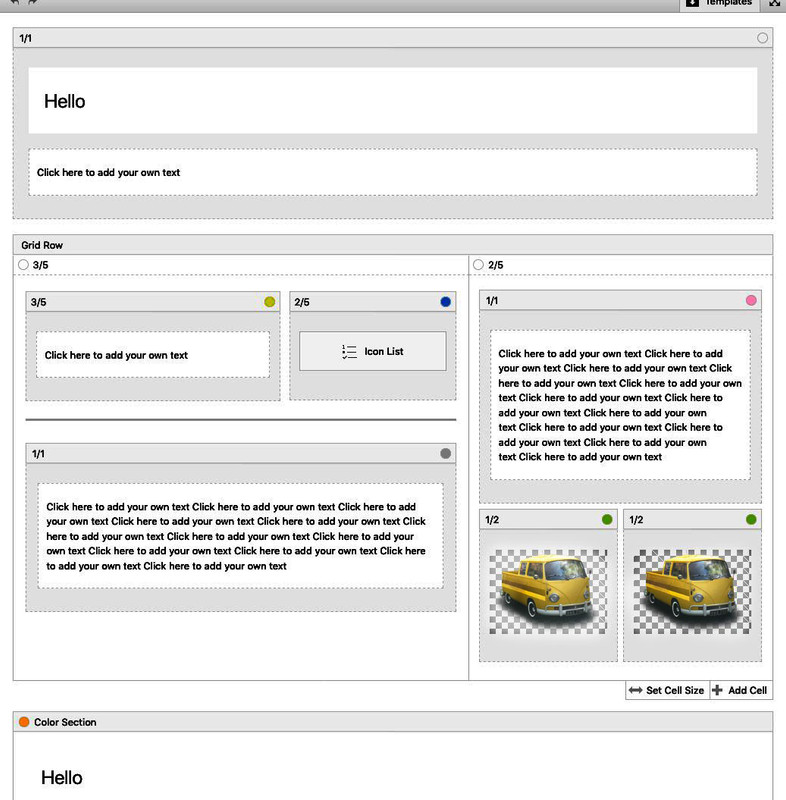Click the 2/5 label on the blue-dot cell header
Image resolution: width=786 pixels, height=800 pixels.
(302, 302)
